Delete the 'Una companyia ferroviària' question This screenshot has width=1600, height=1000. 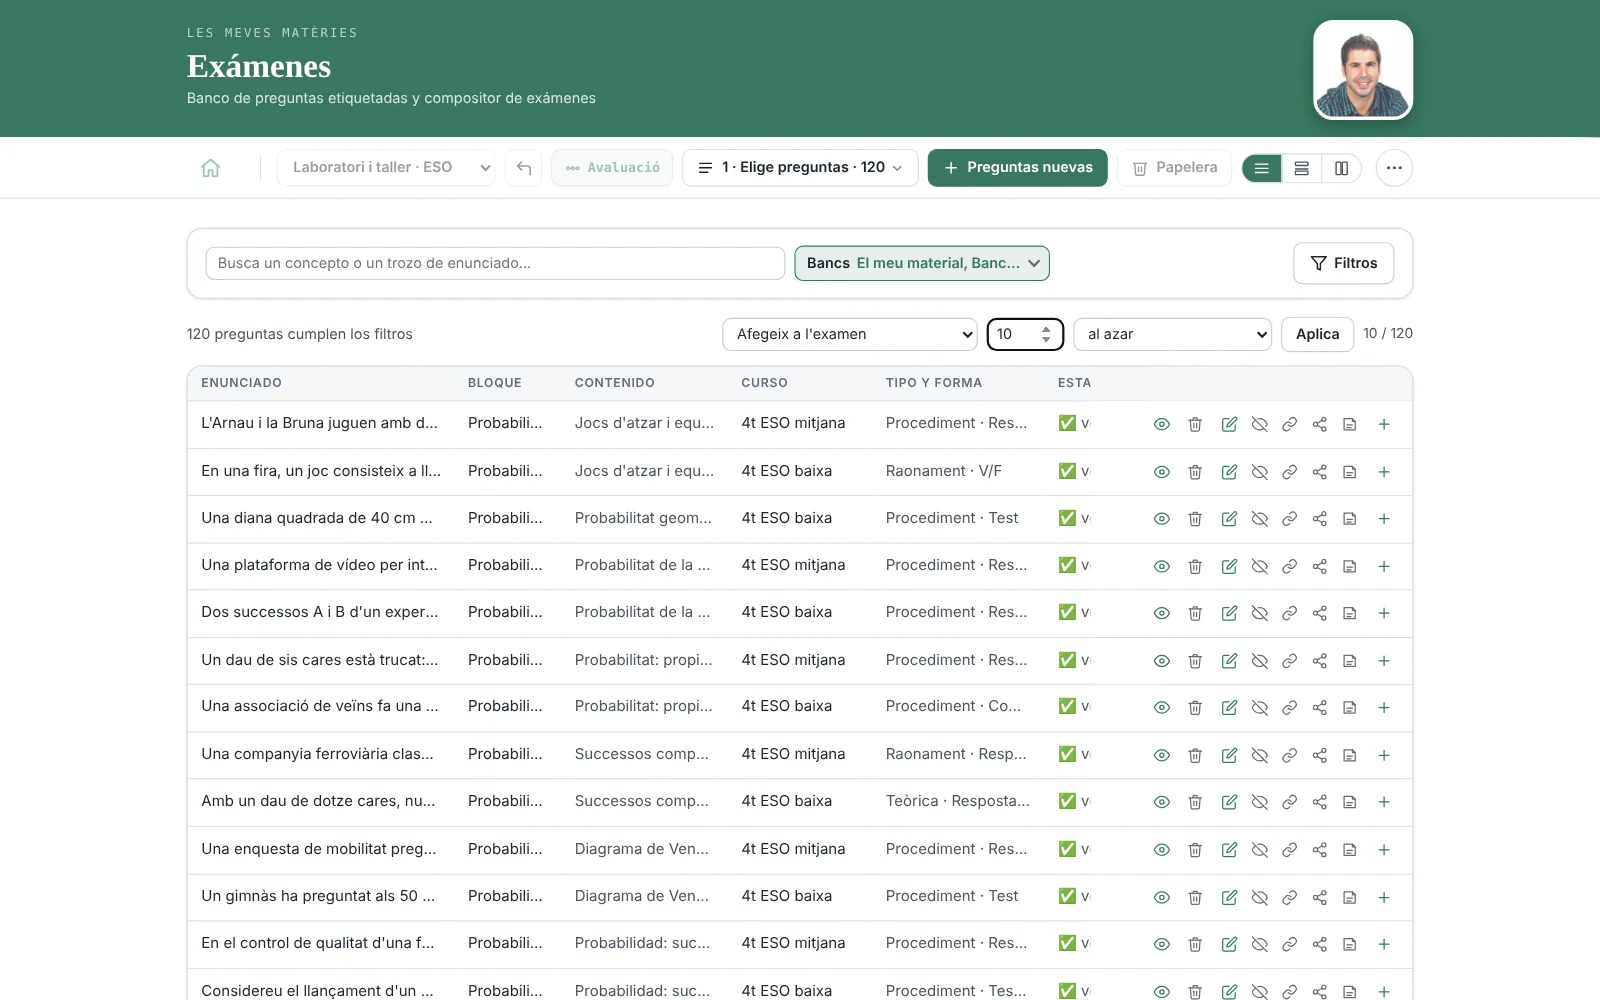pyautogui.click(x=1195, y=755)
